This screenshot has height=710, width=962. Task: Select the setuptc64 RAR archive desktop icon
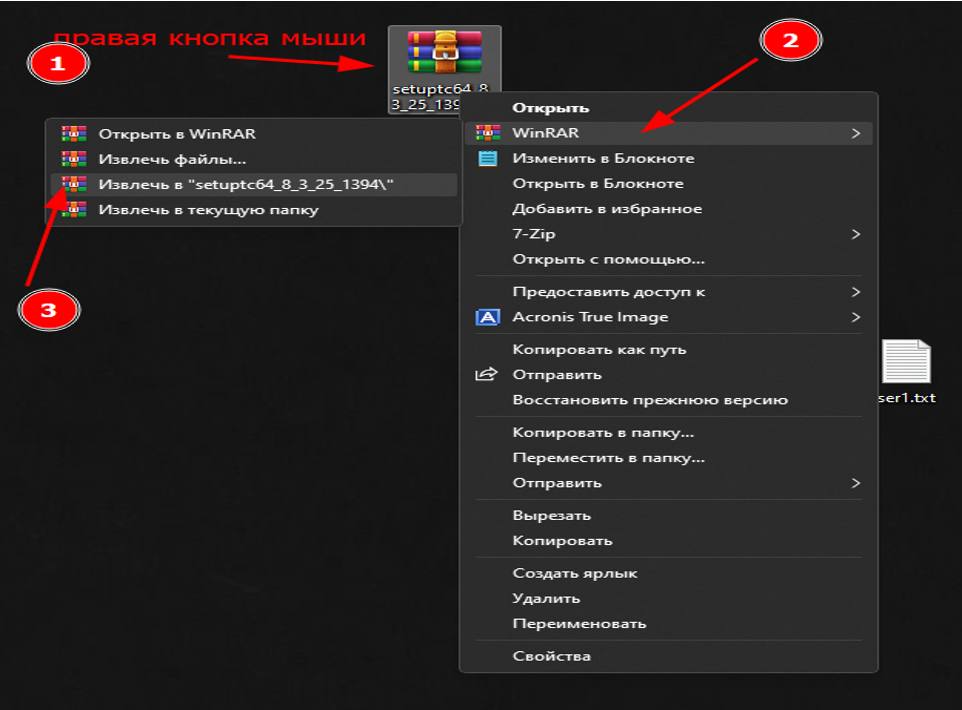[445, 69]
